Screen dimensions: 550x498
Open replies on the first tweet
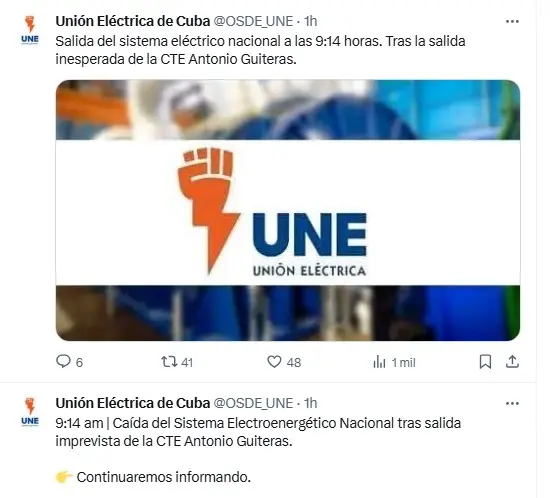69,362
